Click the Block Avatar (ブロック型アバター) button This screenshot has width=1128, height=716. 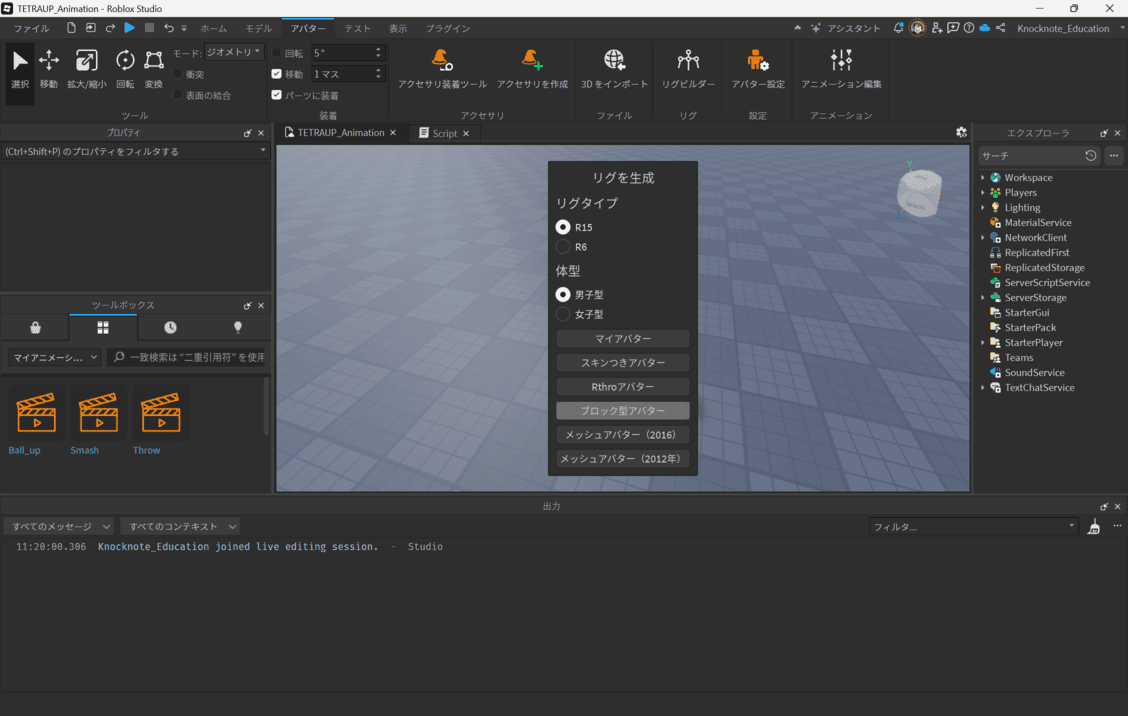[x=623, y=411]
